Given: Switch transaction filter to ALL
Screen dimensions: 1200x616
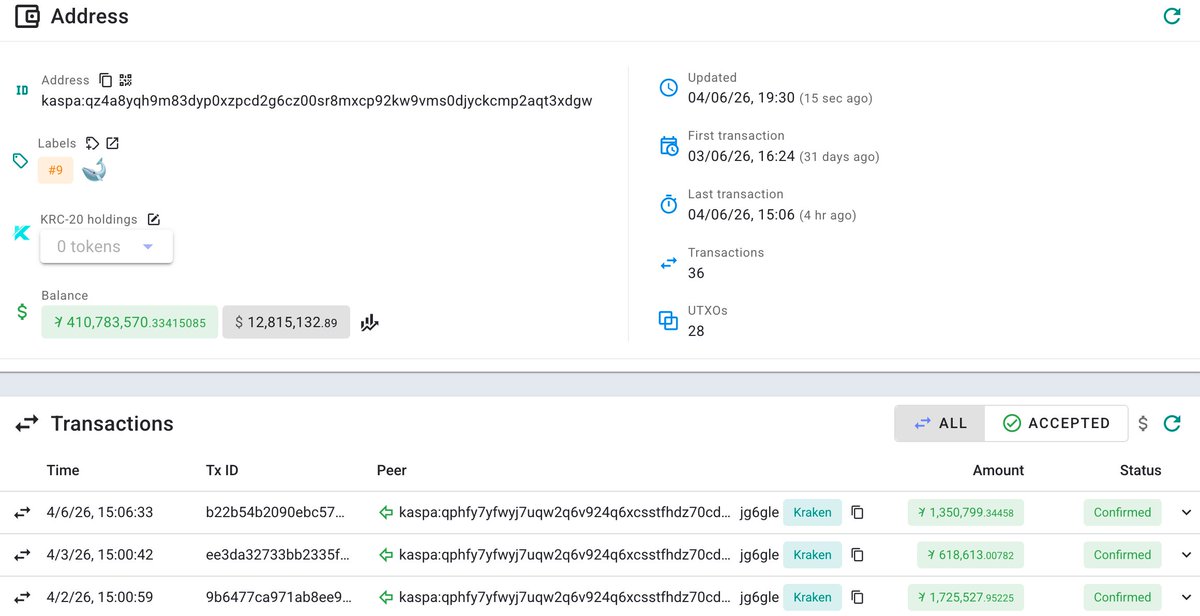Looking at the screenshot, I should point(940,424).
